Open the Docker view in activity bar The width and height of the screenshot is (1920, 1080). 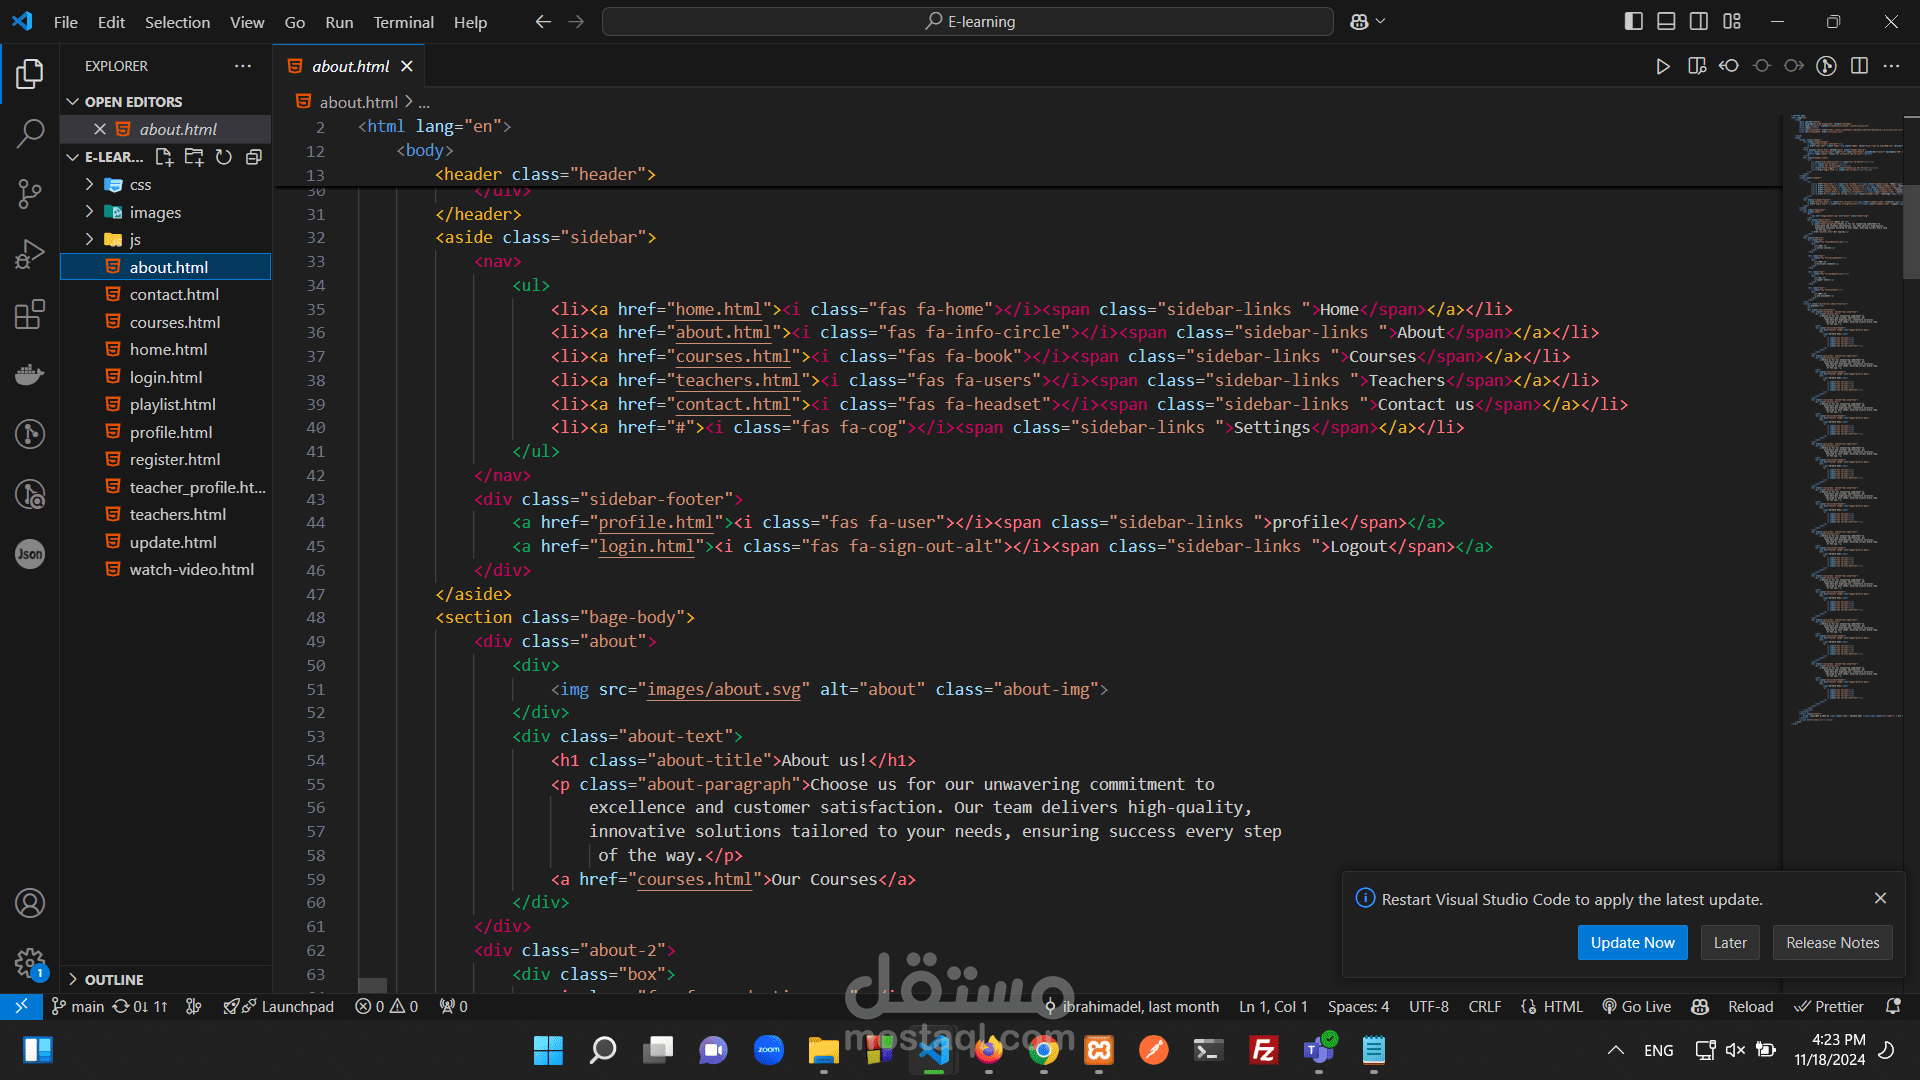coord(30,374)
